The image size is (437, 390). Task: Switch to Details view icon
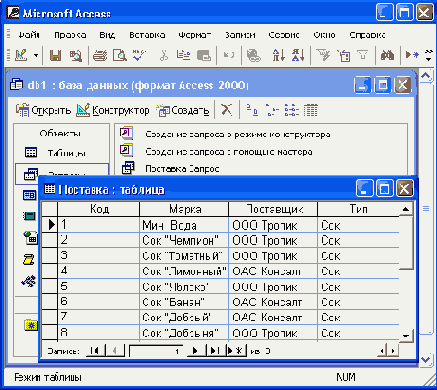point(311,110)
